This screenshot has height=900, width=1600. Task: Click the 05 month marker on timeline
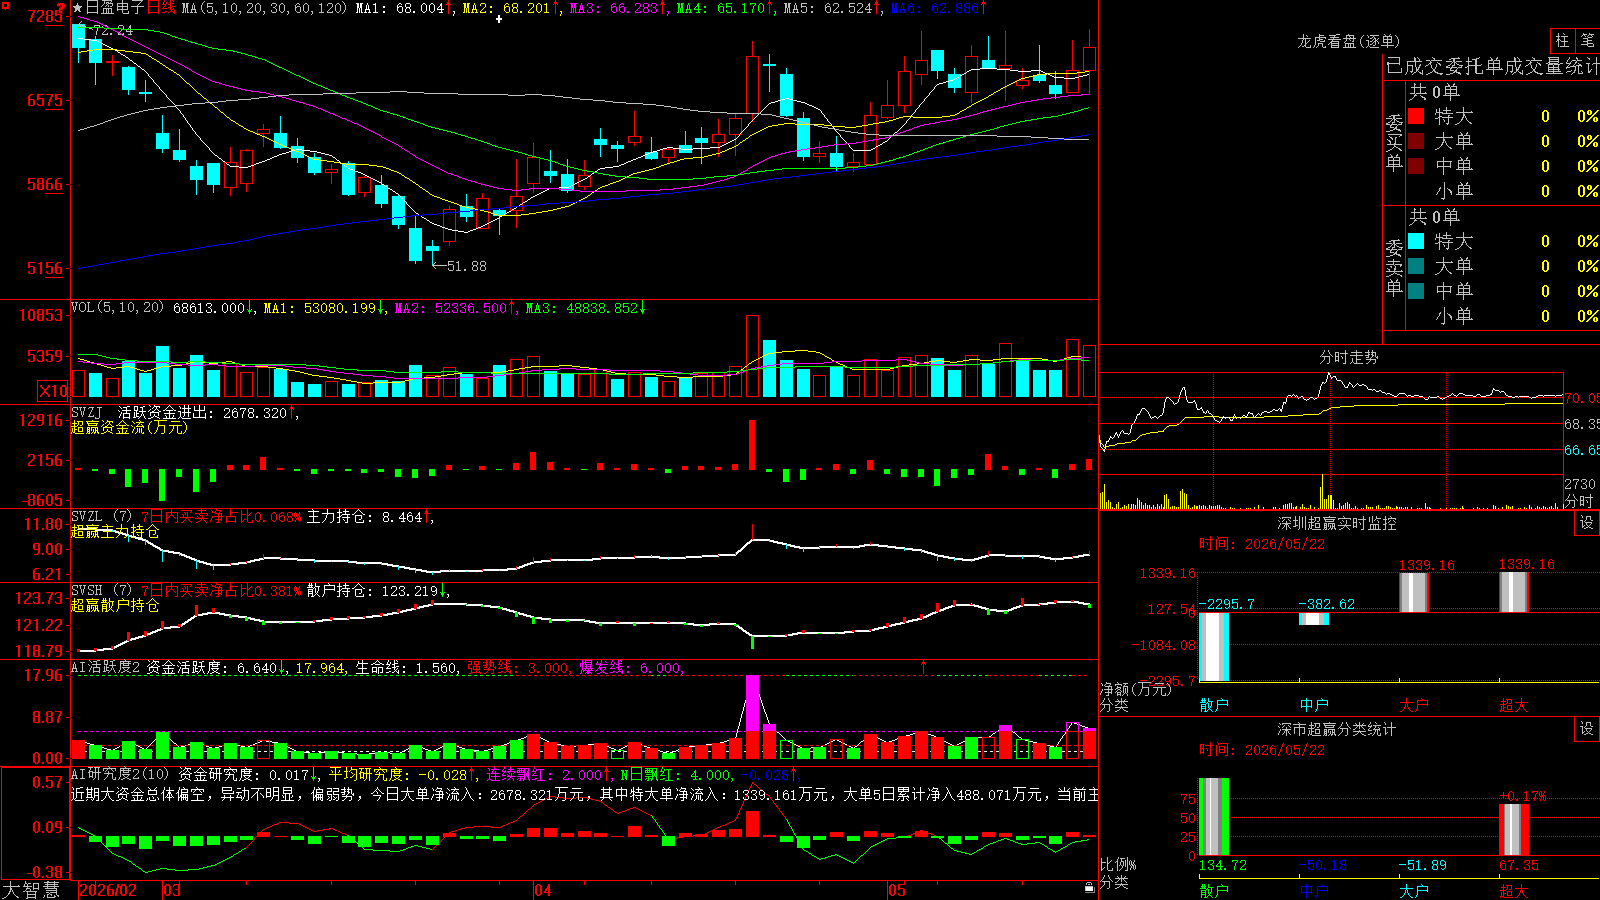[897, 890]
